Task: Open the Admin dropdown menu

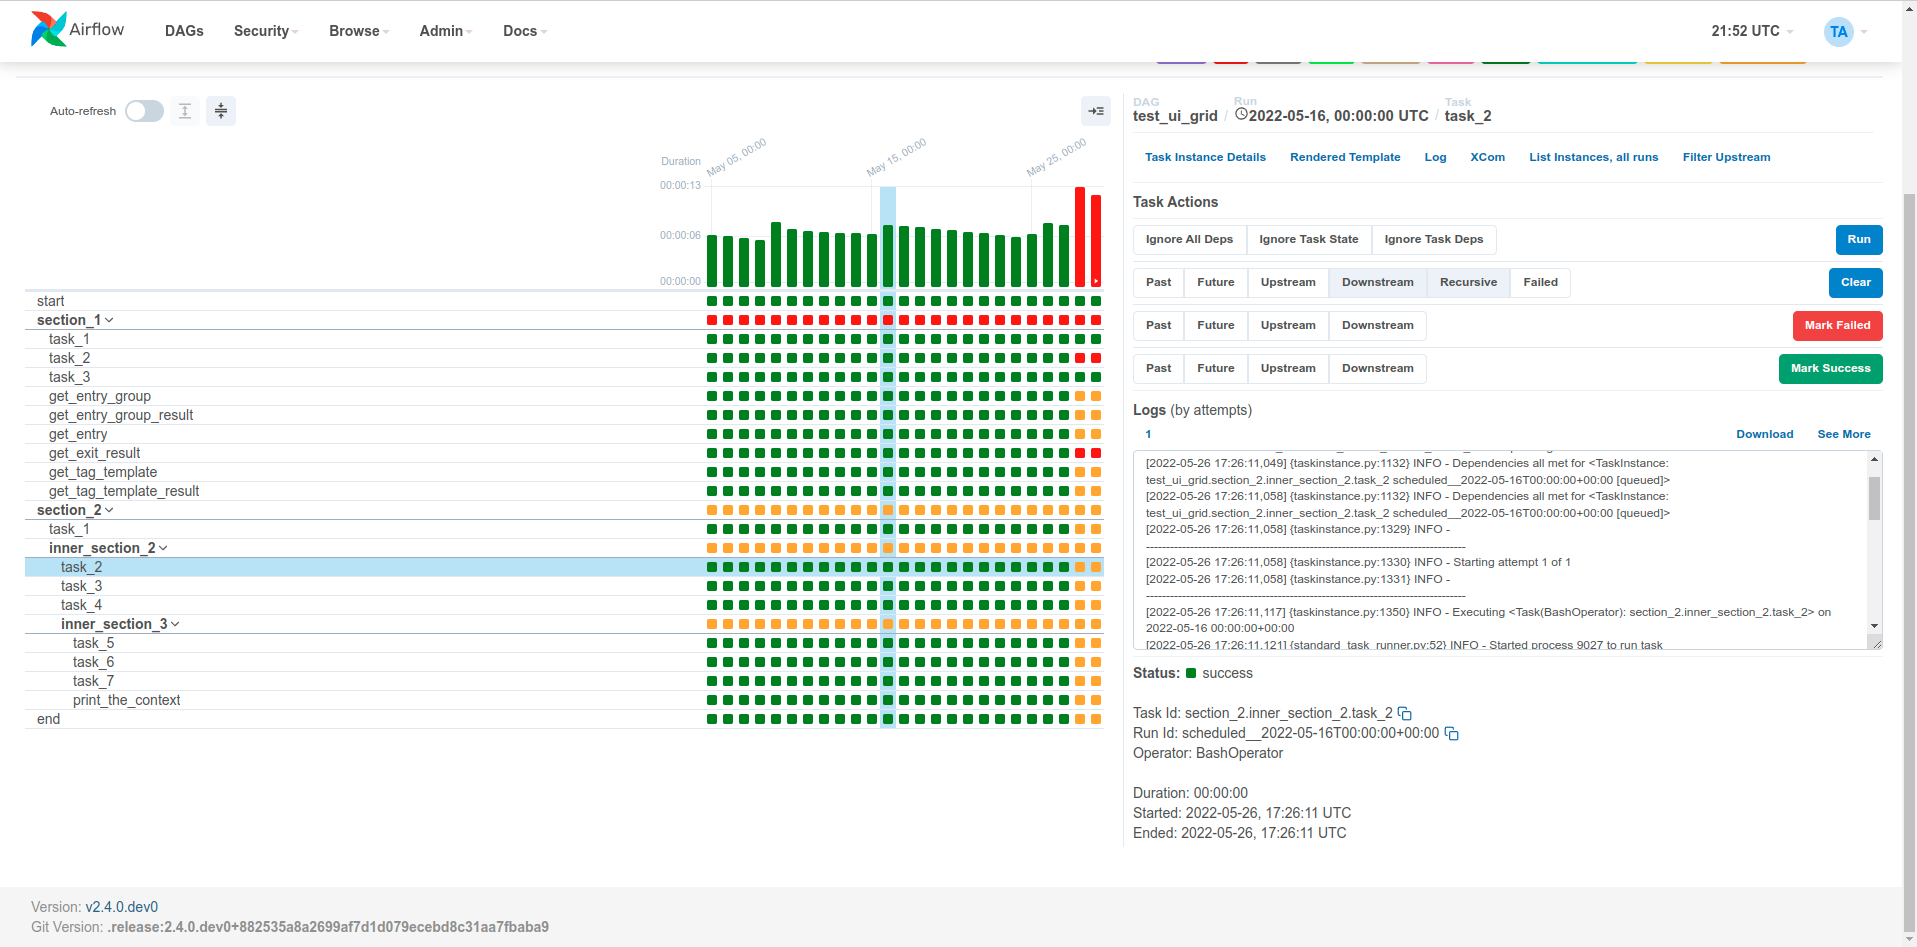Action: (x=446, y=31)
